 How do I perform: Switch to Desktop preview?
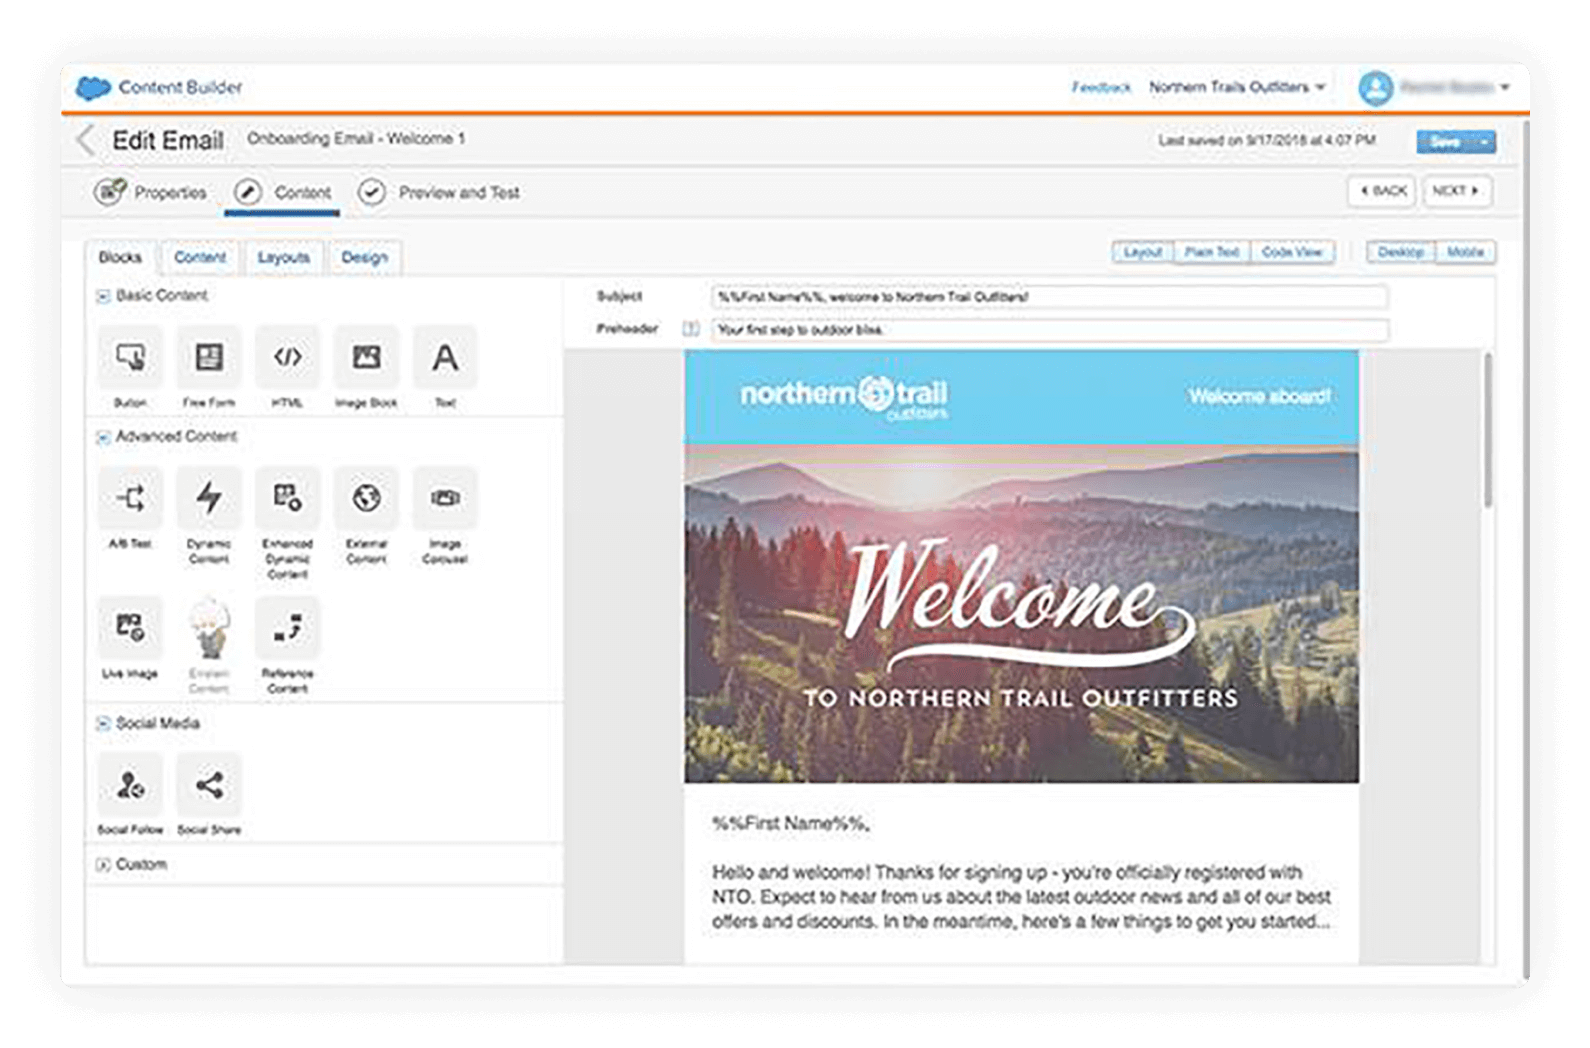pos(1401,253)
